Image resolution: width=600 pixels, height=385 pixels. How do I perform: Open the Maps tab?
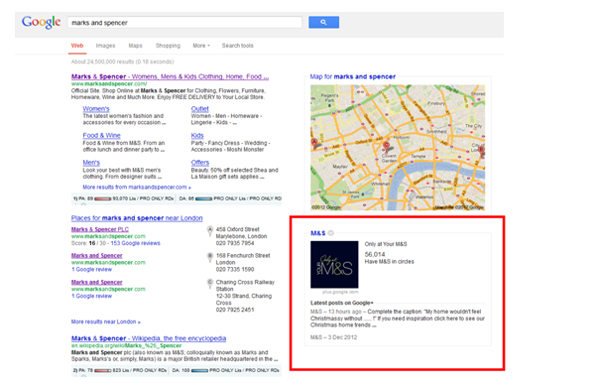click(x=135, y=46)
